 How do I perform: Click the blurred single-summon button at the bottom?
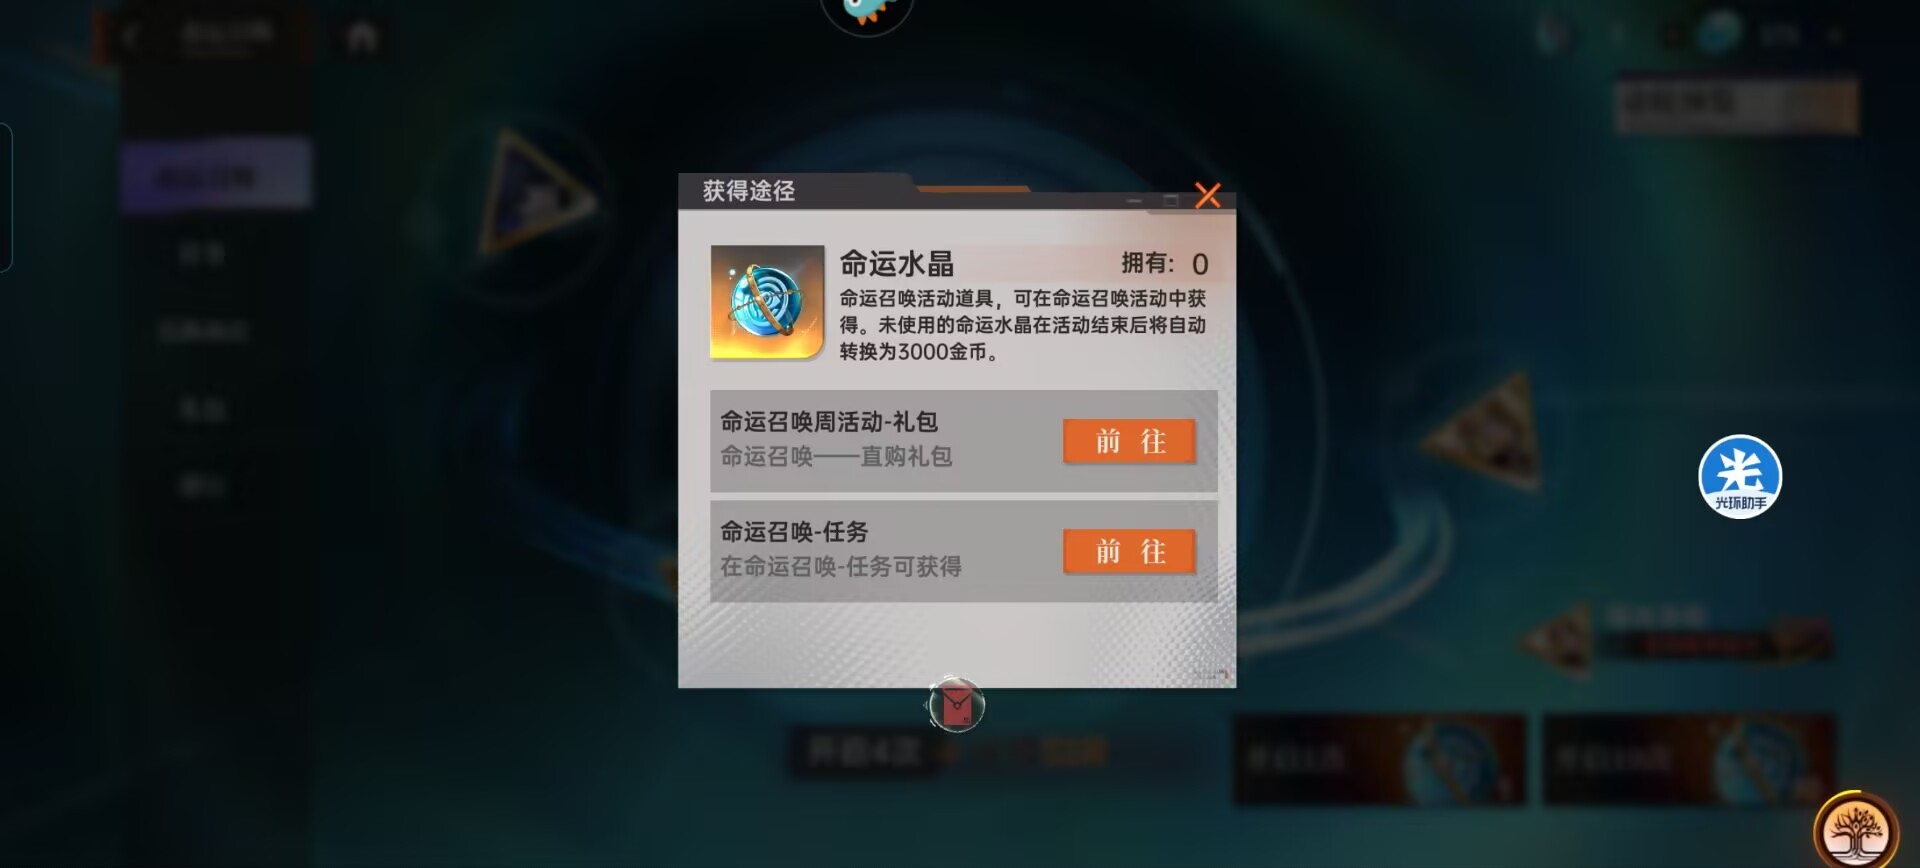click(1379, 759)
